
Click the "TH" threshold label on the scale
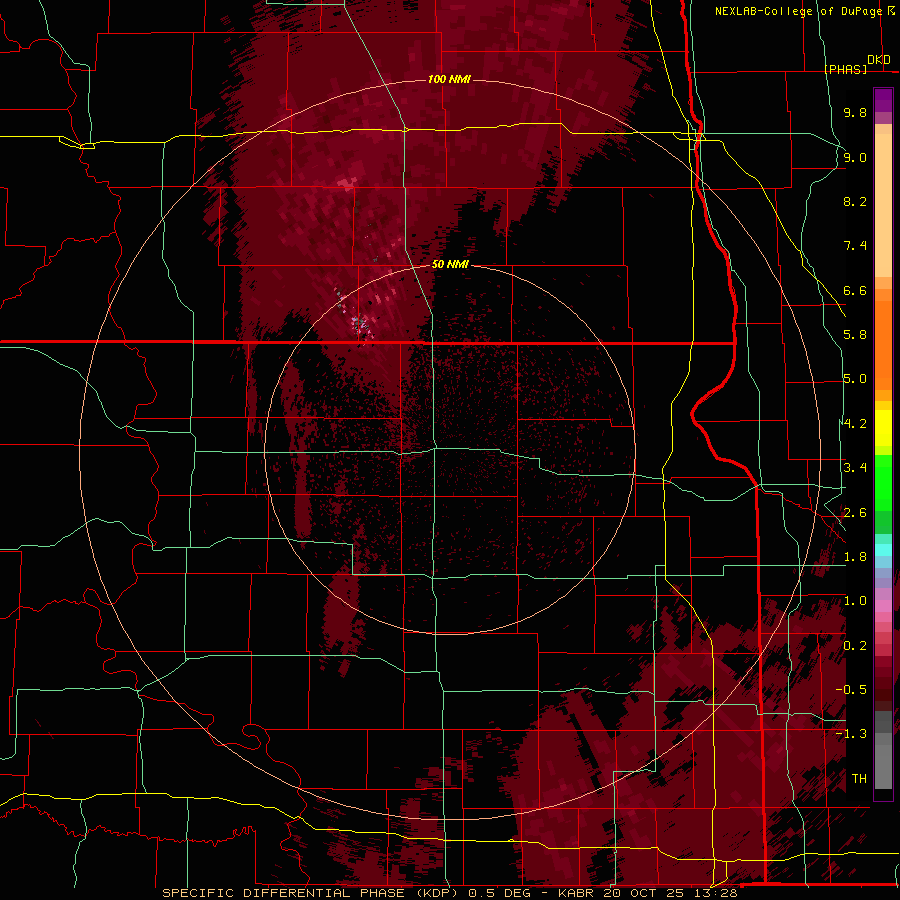point(859,779)
